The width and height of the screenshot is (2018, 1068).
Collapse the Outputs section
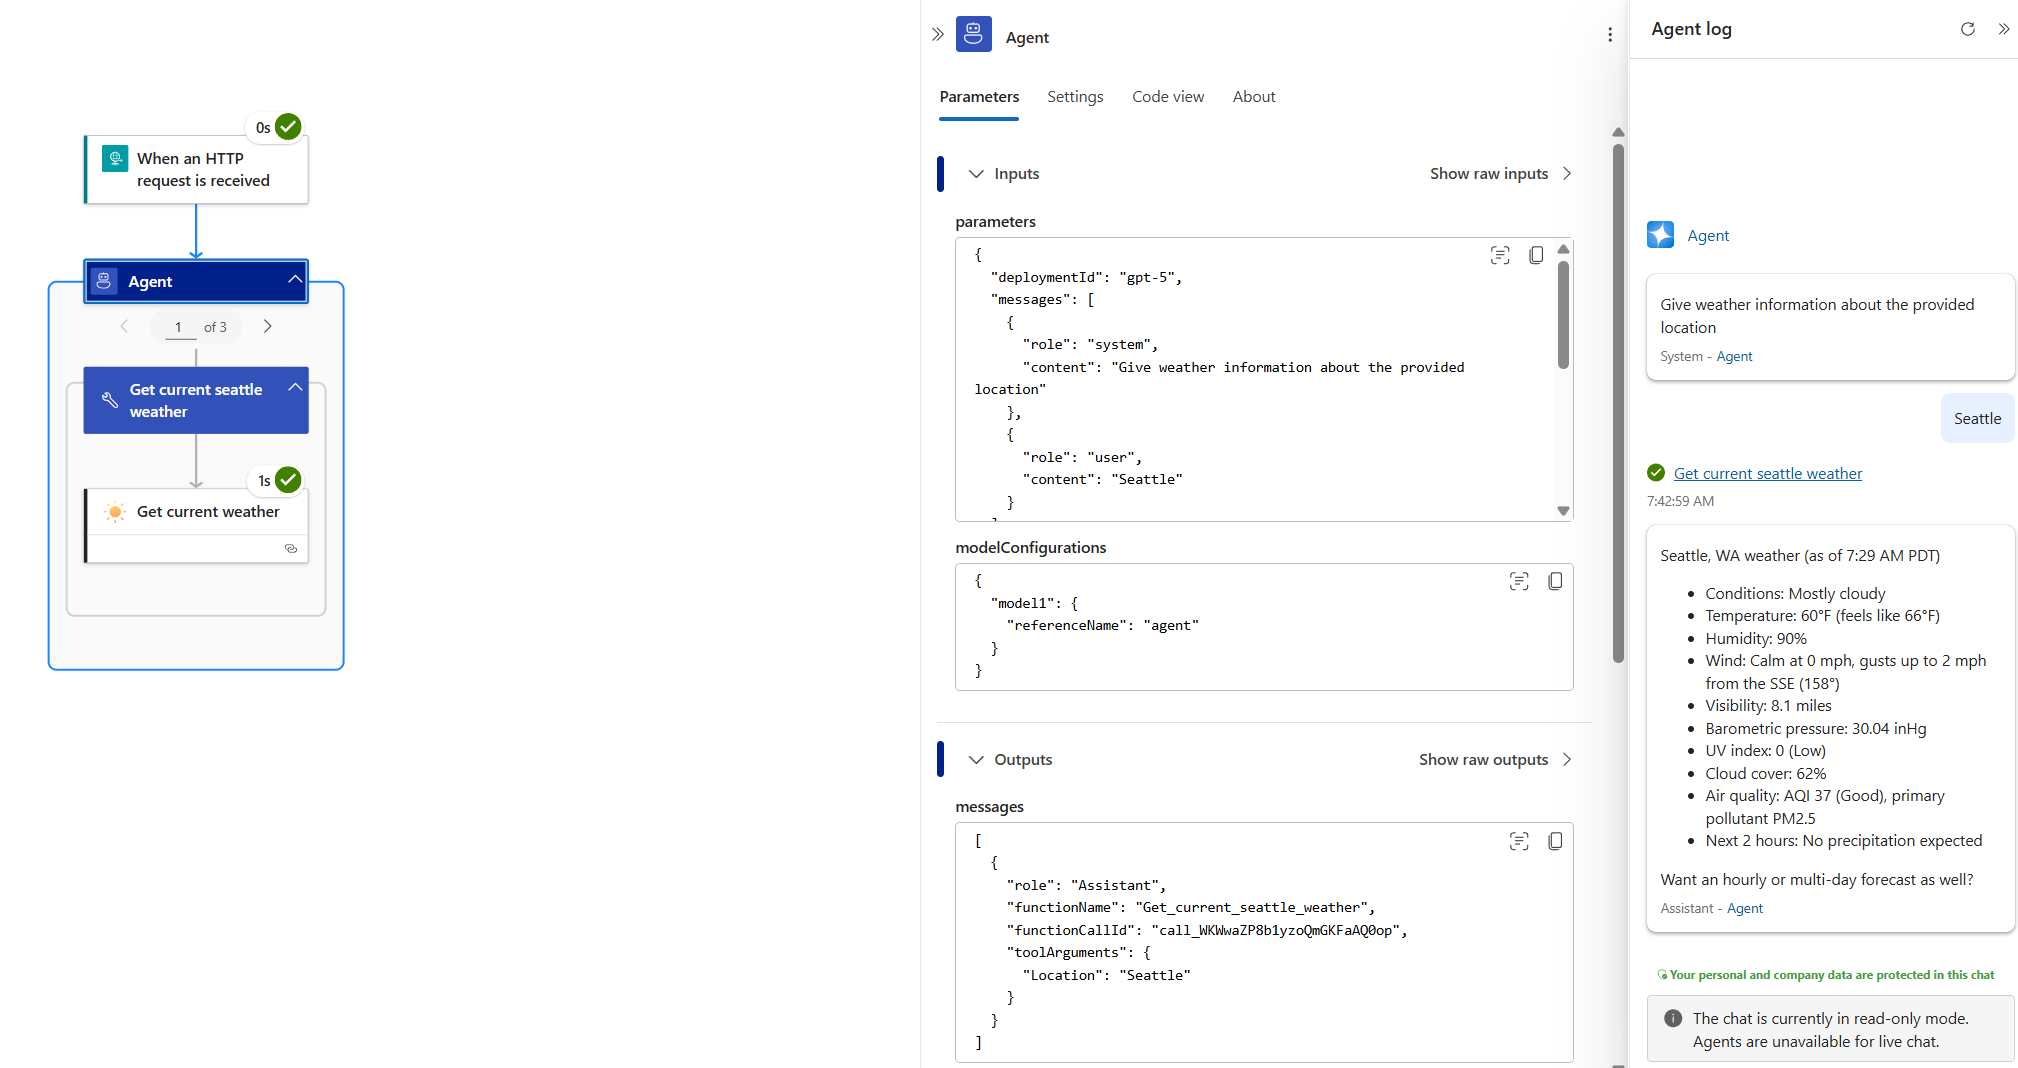point(976,759)
